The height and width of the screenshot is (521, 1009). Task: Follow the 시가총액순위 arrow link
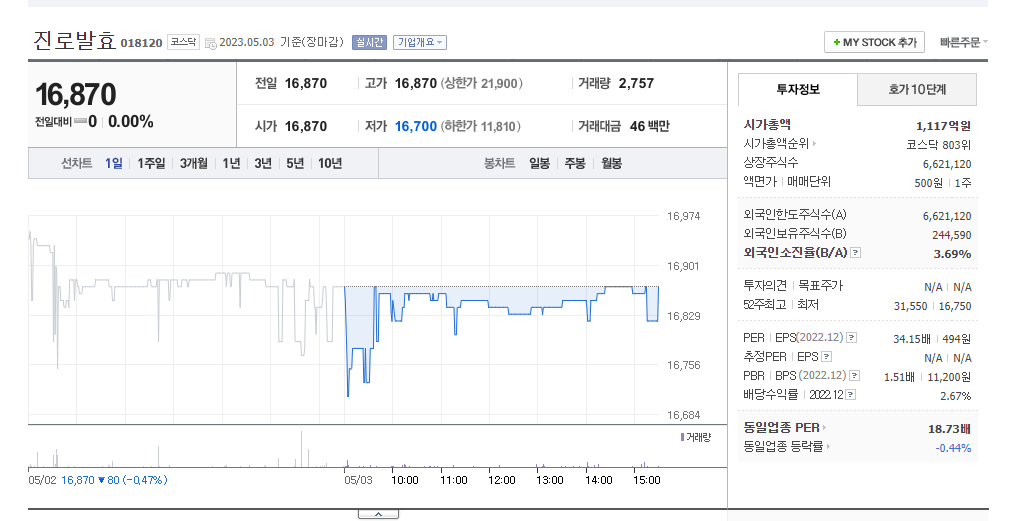coord(814,144)
